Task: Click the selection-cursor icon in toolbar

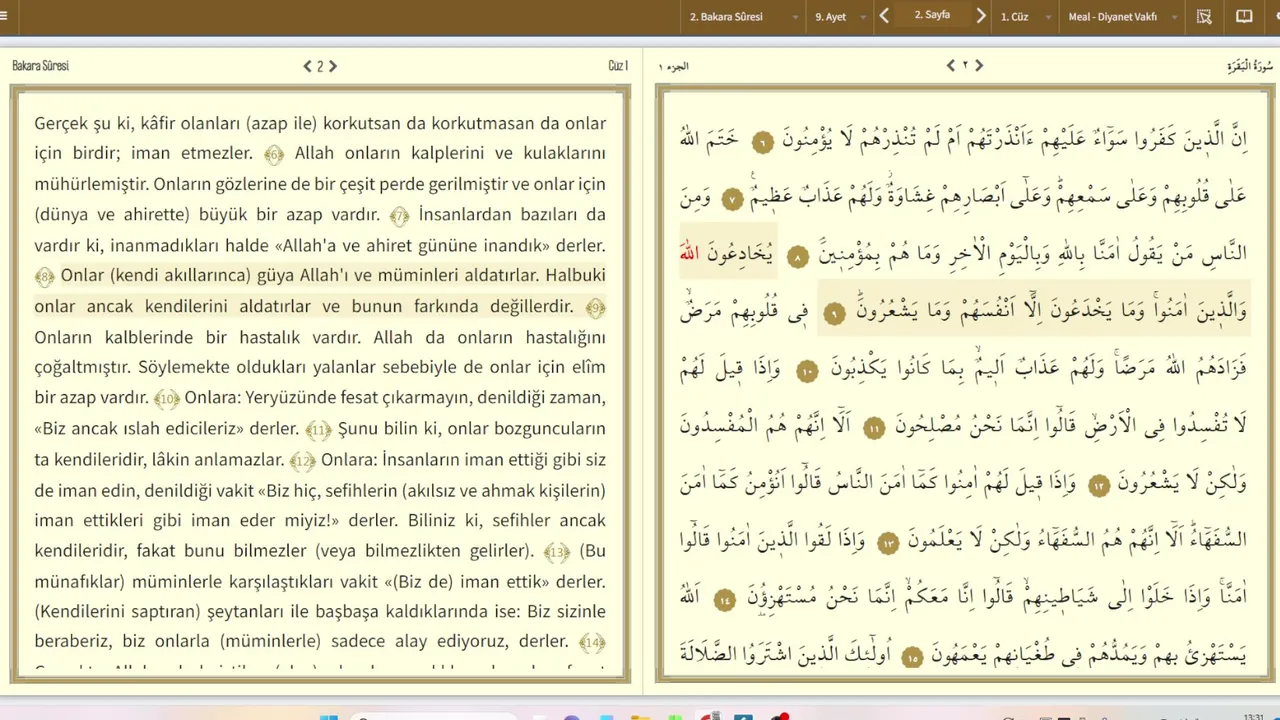Action: pos(1204,17)
